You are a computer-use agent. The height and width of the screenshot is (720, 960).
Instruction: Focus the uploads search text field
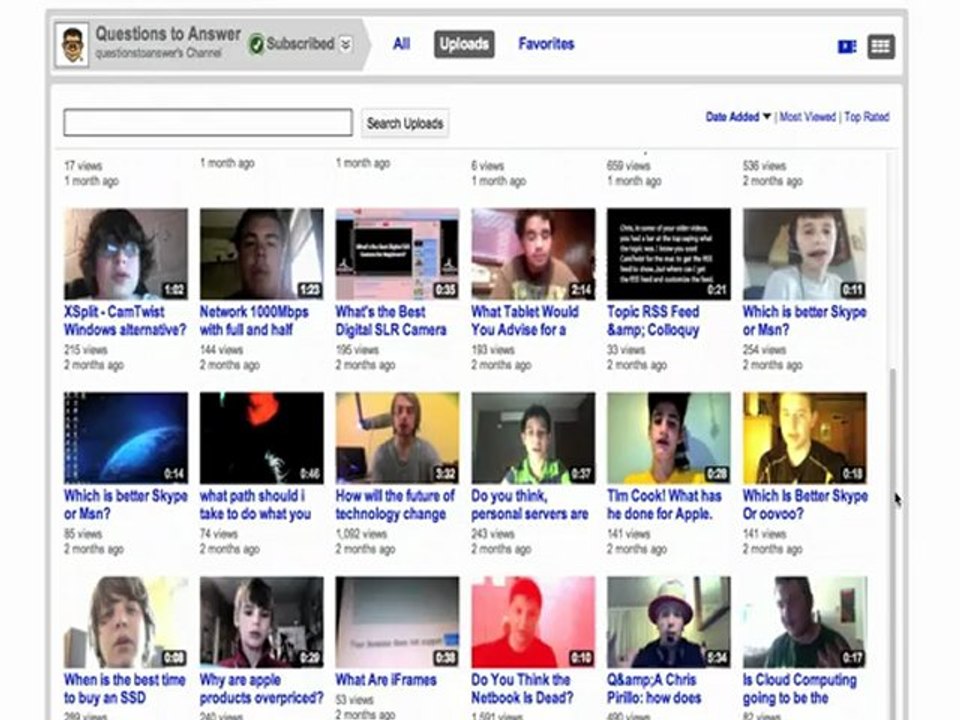click(208, 122)
